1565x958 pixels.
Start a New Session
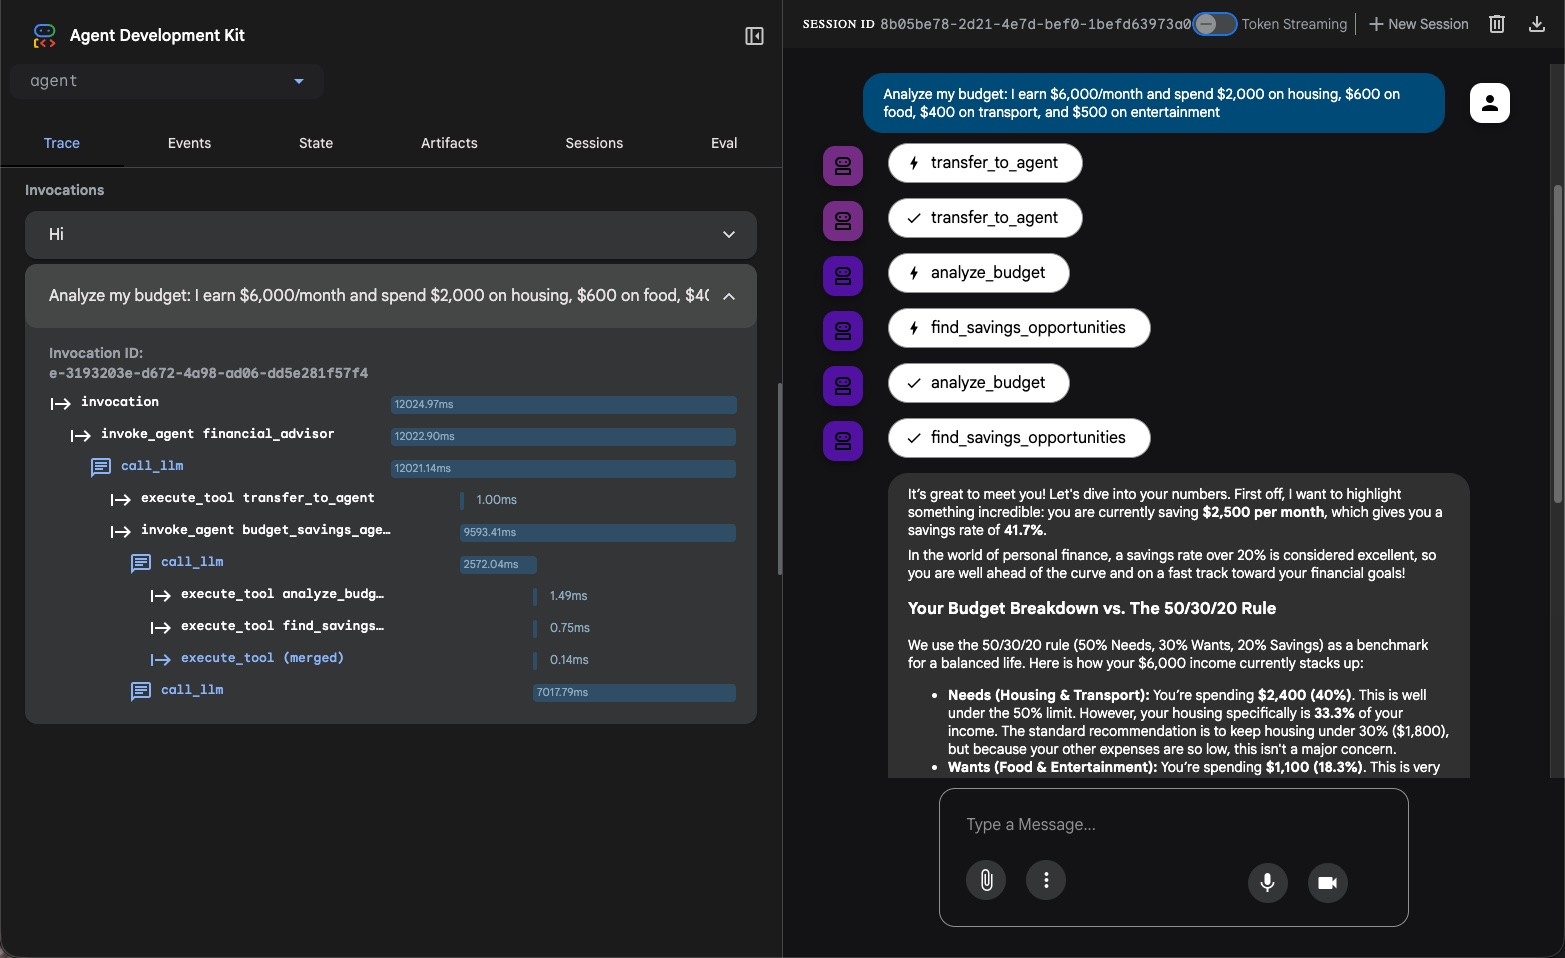coord(1418,24)
